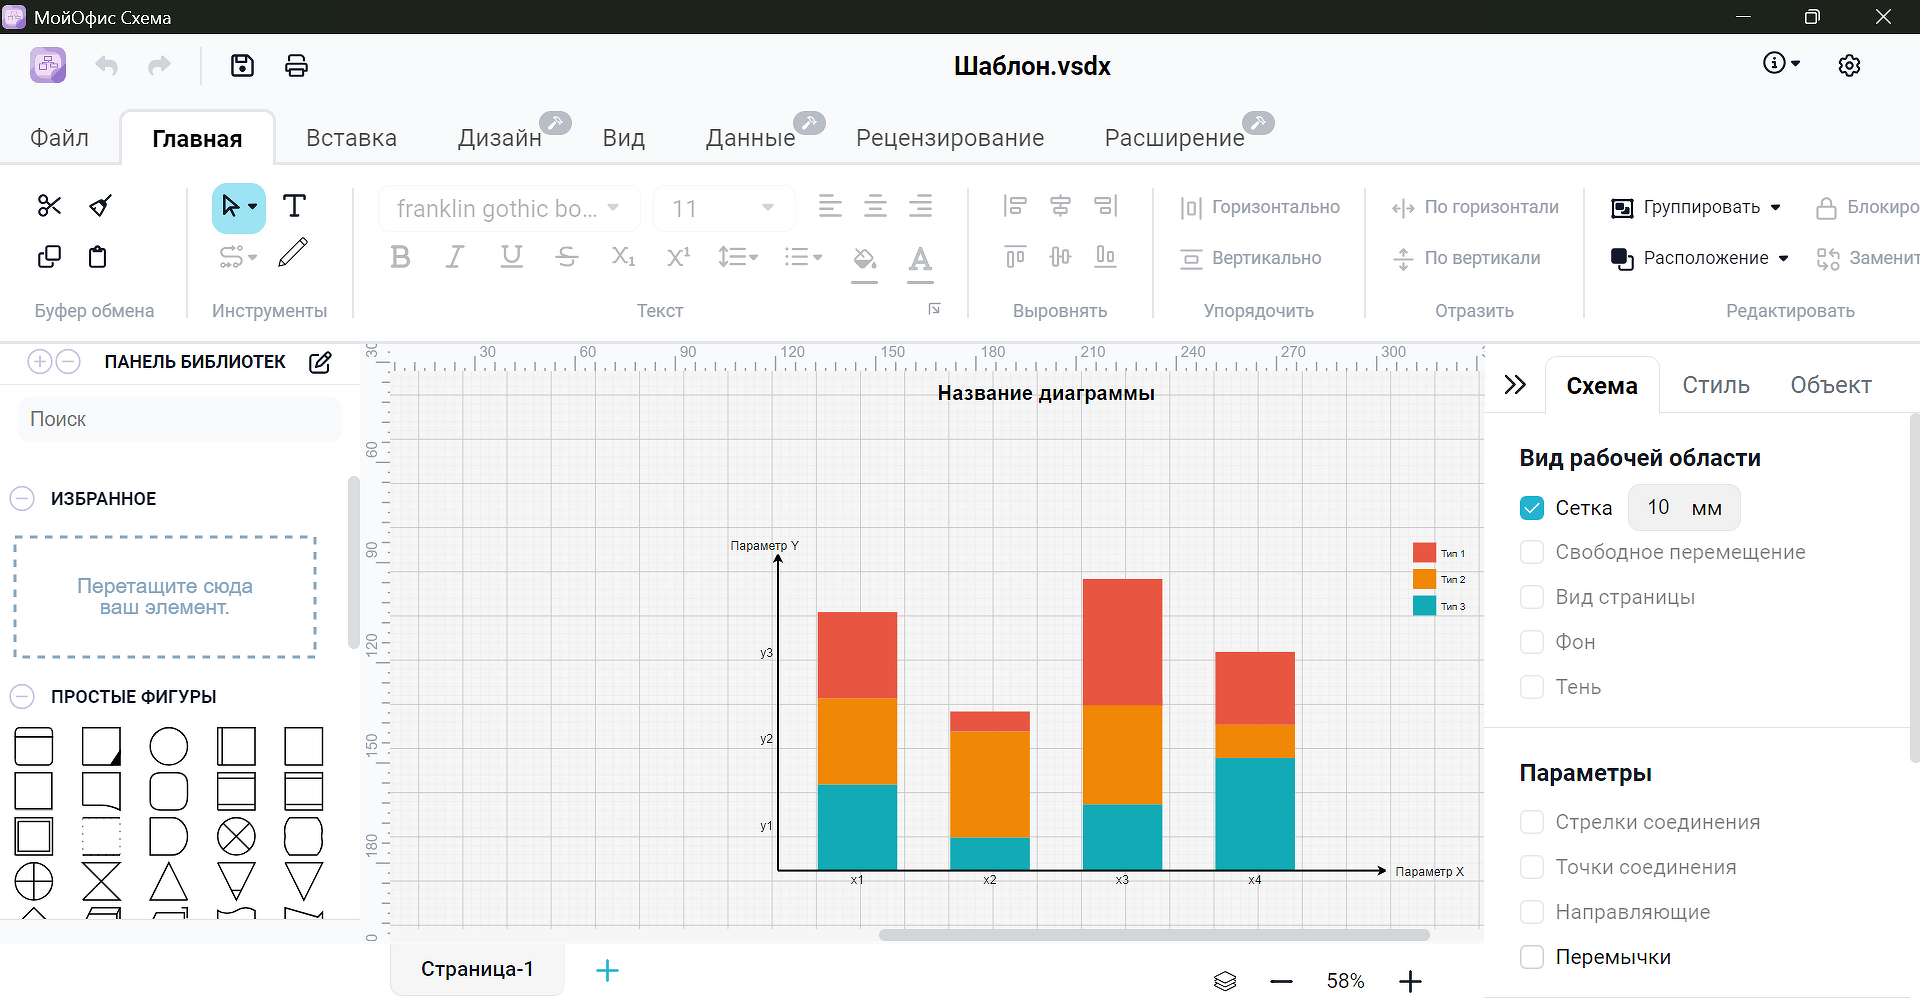Enable the Тень checkbox
Screen dimensions: 1920x1007
pos(1532,687)
